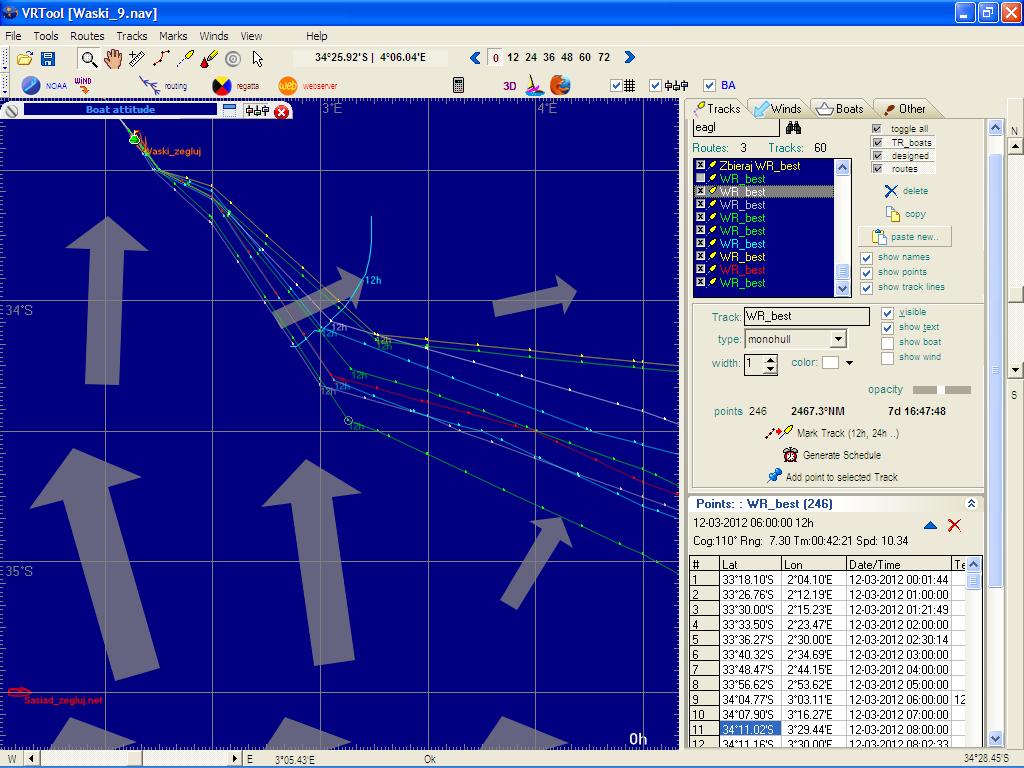The width and height of the screenshot is (1024, 768).
Task: Click the Mark Track link
Action: tap(847, 433)
